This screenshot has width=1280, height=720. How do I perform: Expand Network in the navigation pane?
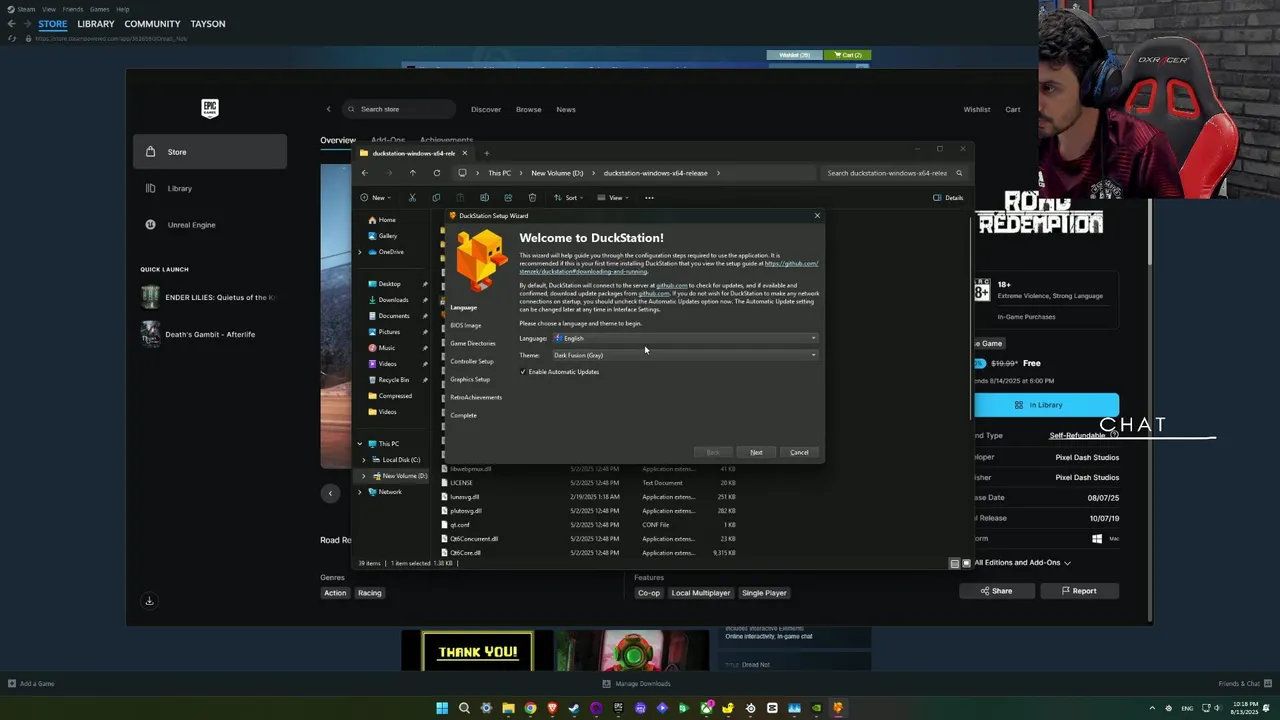coord(360,492)
